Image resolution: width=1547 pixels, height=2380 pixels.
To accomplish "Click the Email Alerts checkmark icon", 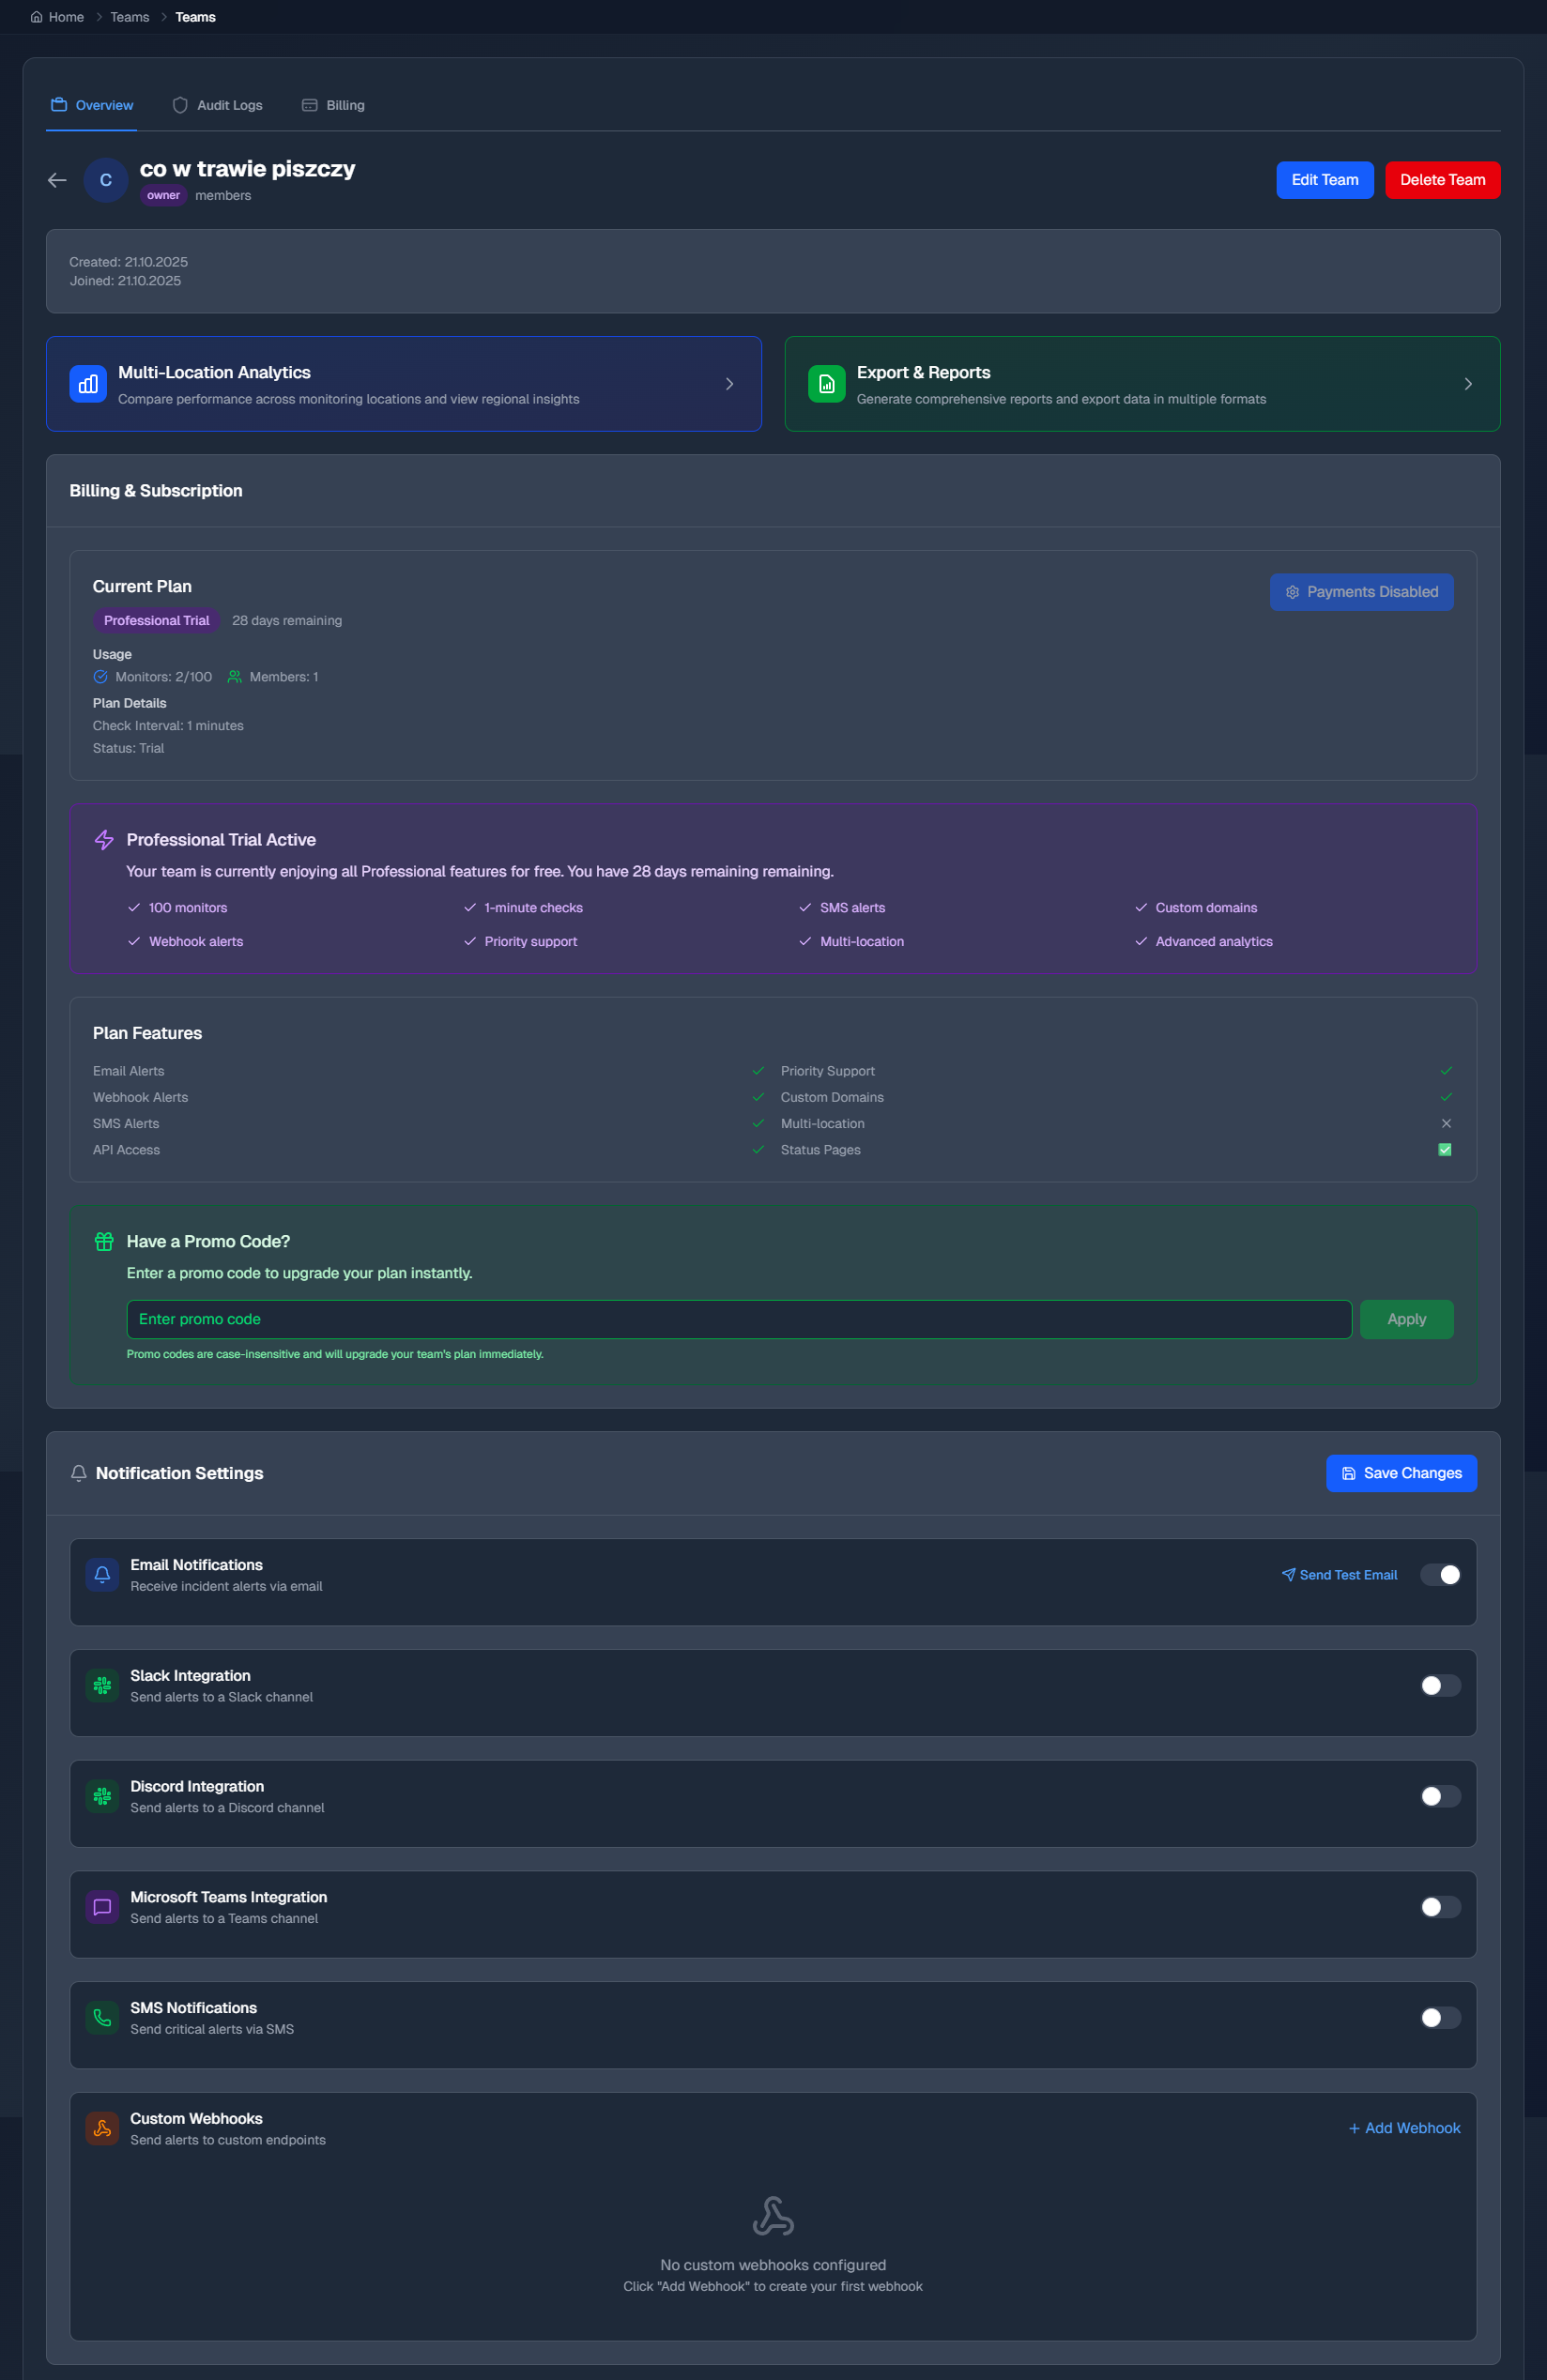I will tap(758, 1071).
